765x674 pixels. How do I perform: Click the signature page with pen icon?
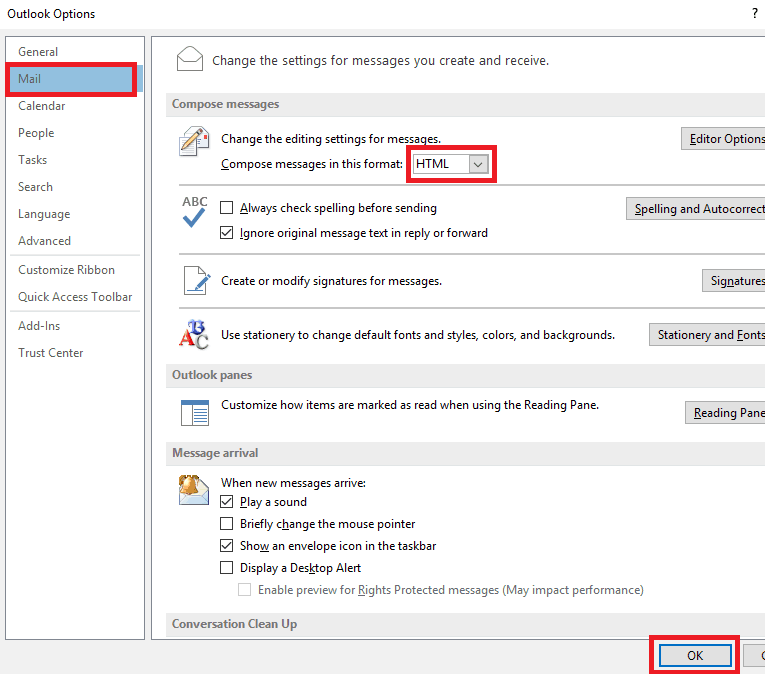(197, 281)
